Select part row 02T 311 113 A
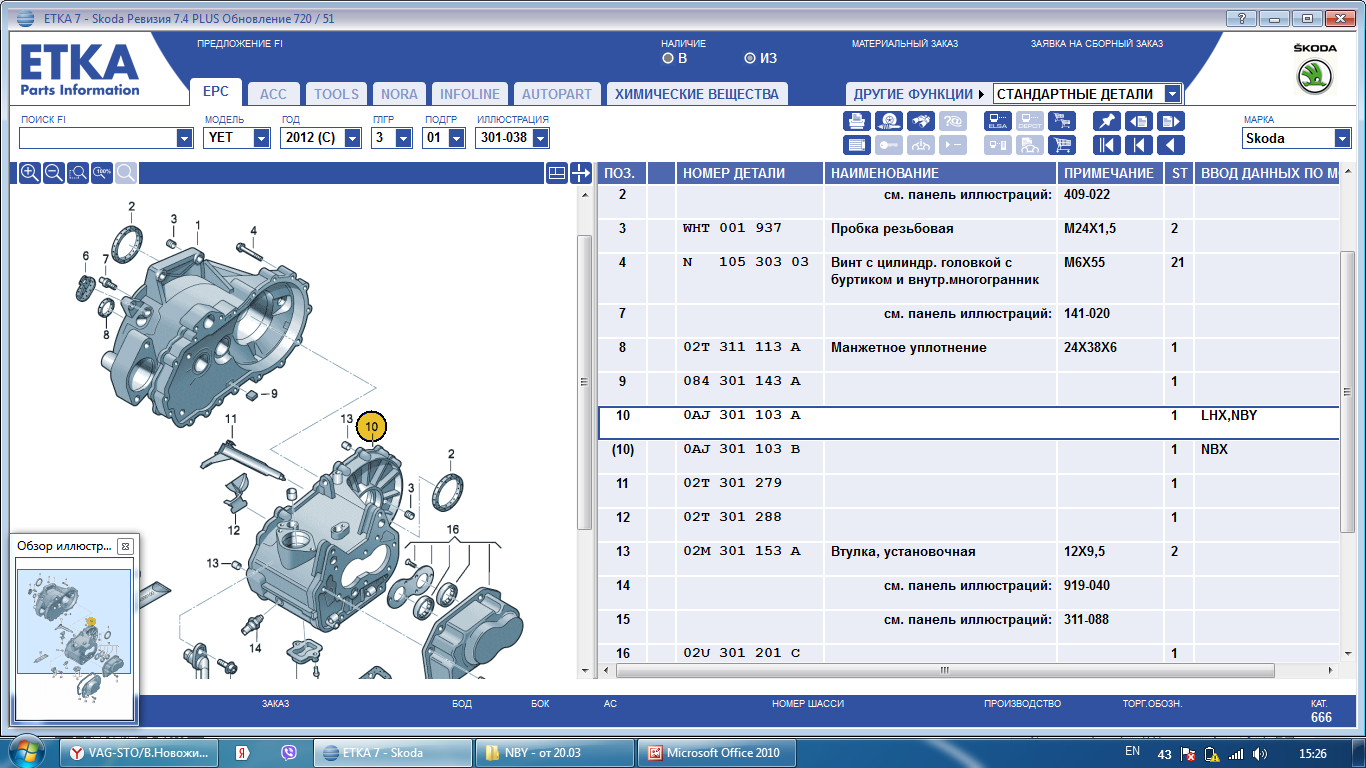Screen dimensions: 1366x768 (x=967, y=355)
